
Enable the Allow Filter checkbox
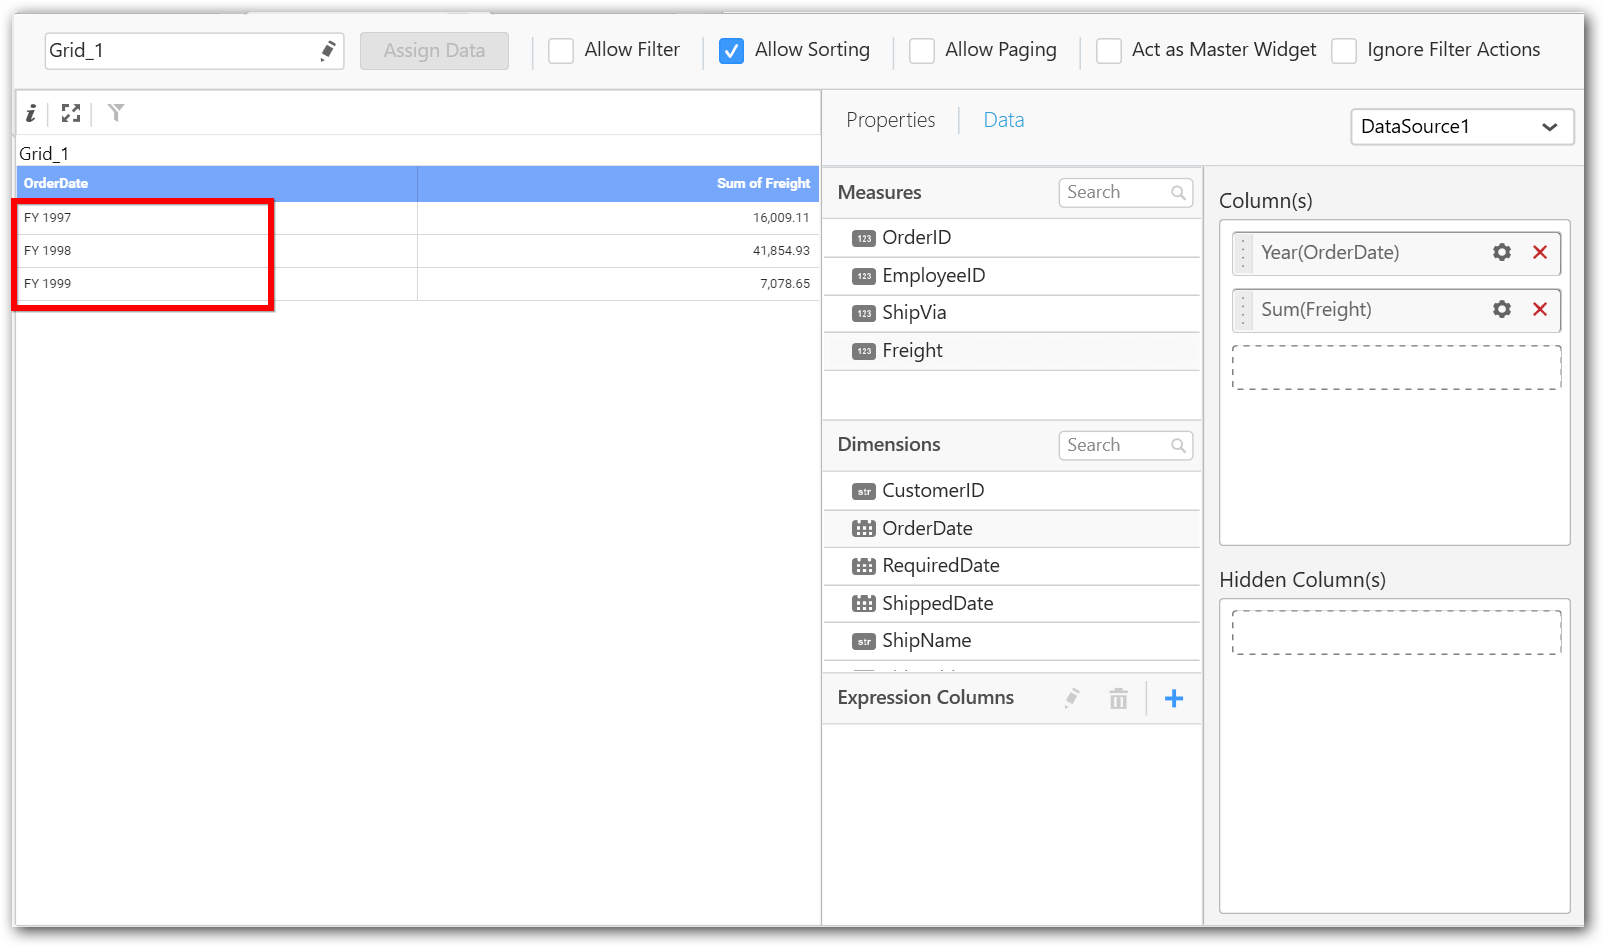pos(561,51)
